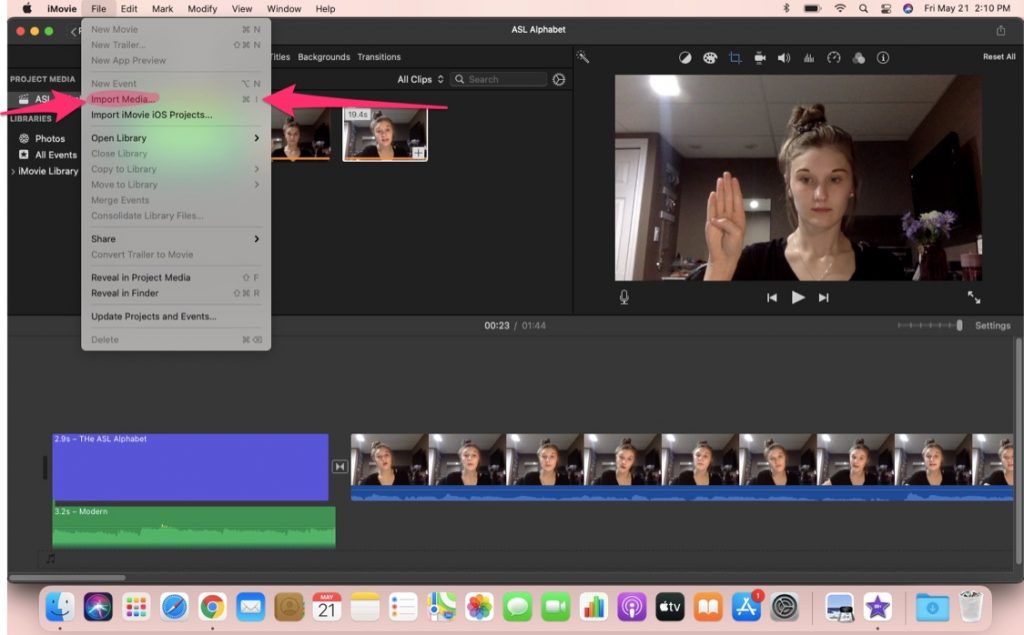Select Reveal in Finder
The height and width of the screenshot is (635, 1024).
tap(175, 293)
